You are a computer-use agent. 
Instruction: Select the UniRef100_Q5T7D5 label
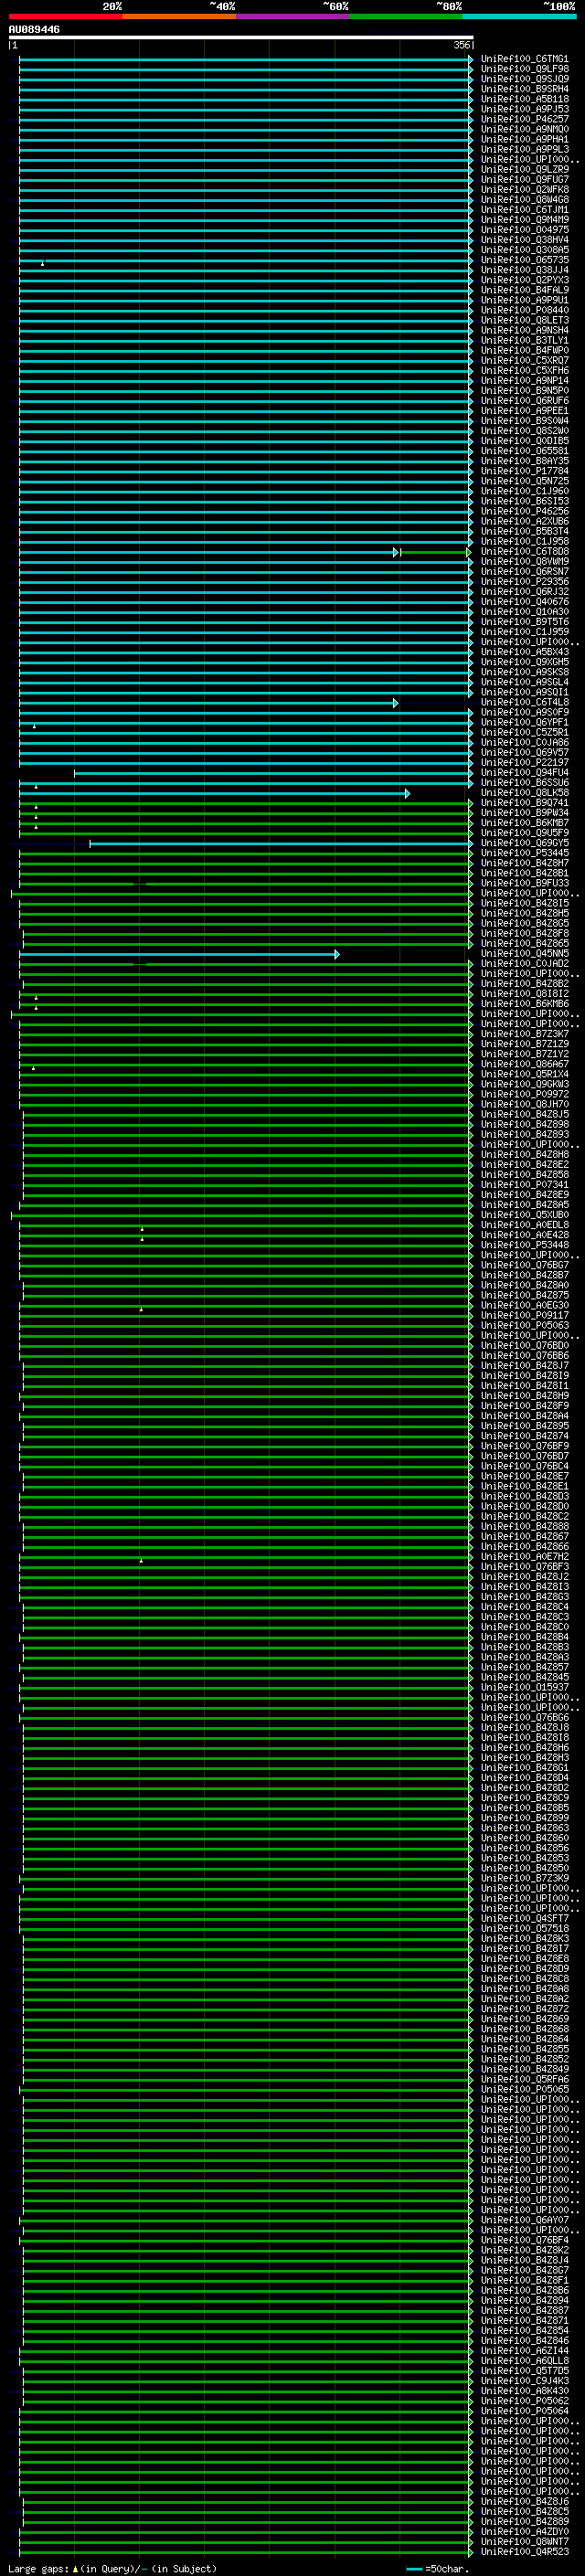click(525, 2372)
